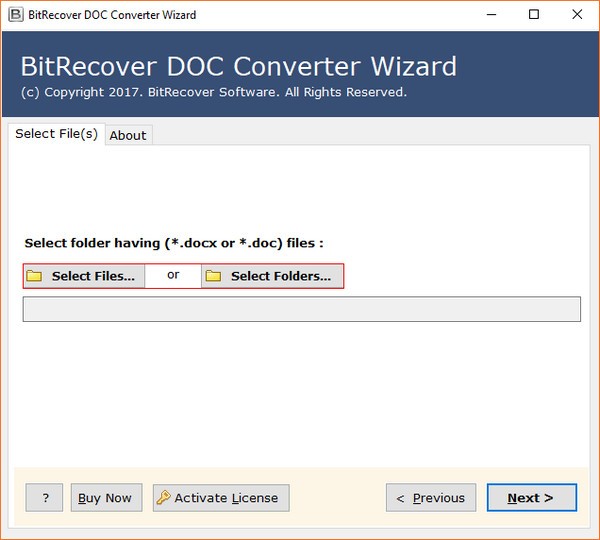Click the copyright notice in the banner
This screenshot has height=540, width=600.
tap(213, 92)
